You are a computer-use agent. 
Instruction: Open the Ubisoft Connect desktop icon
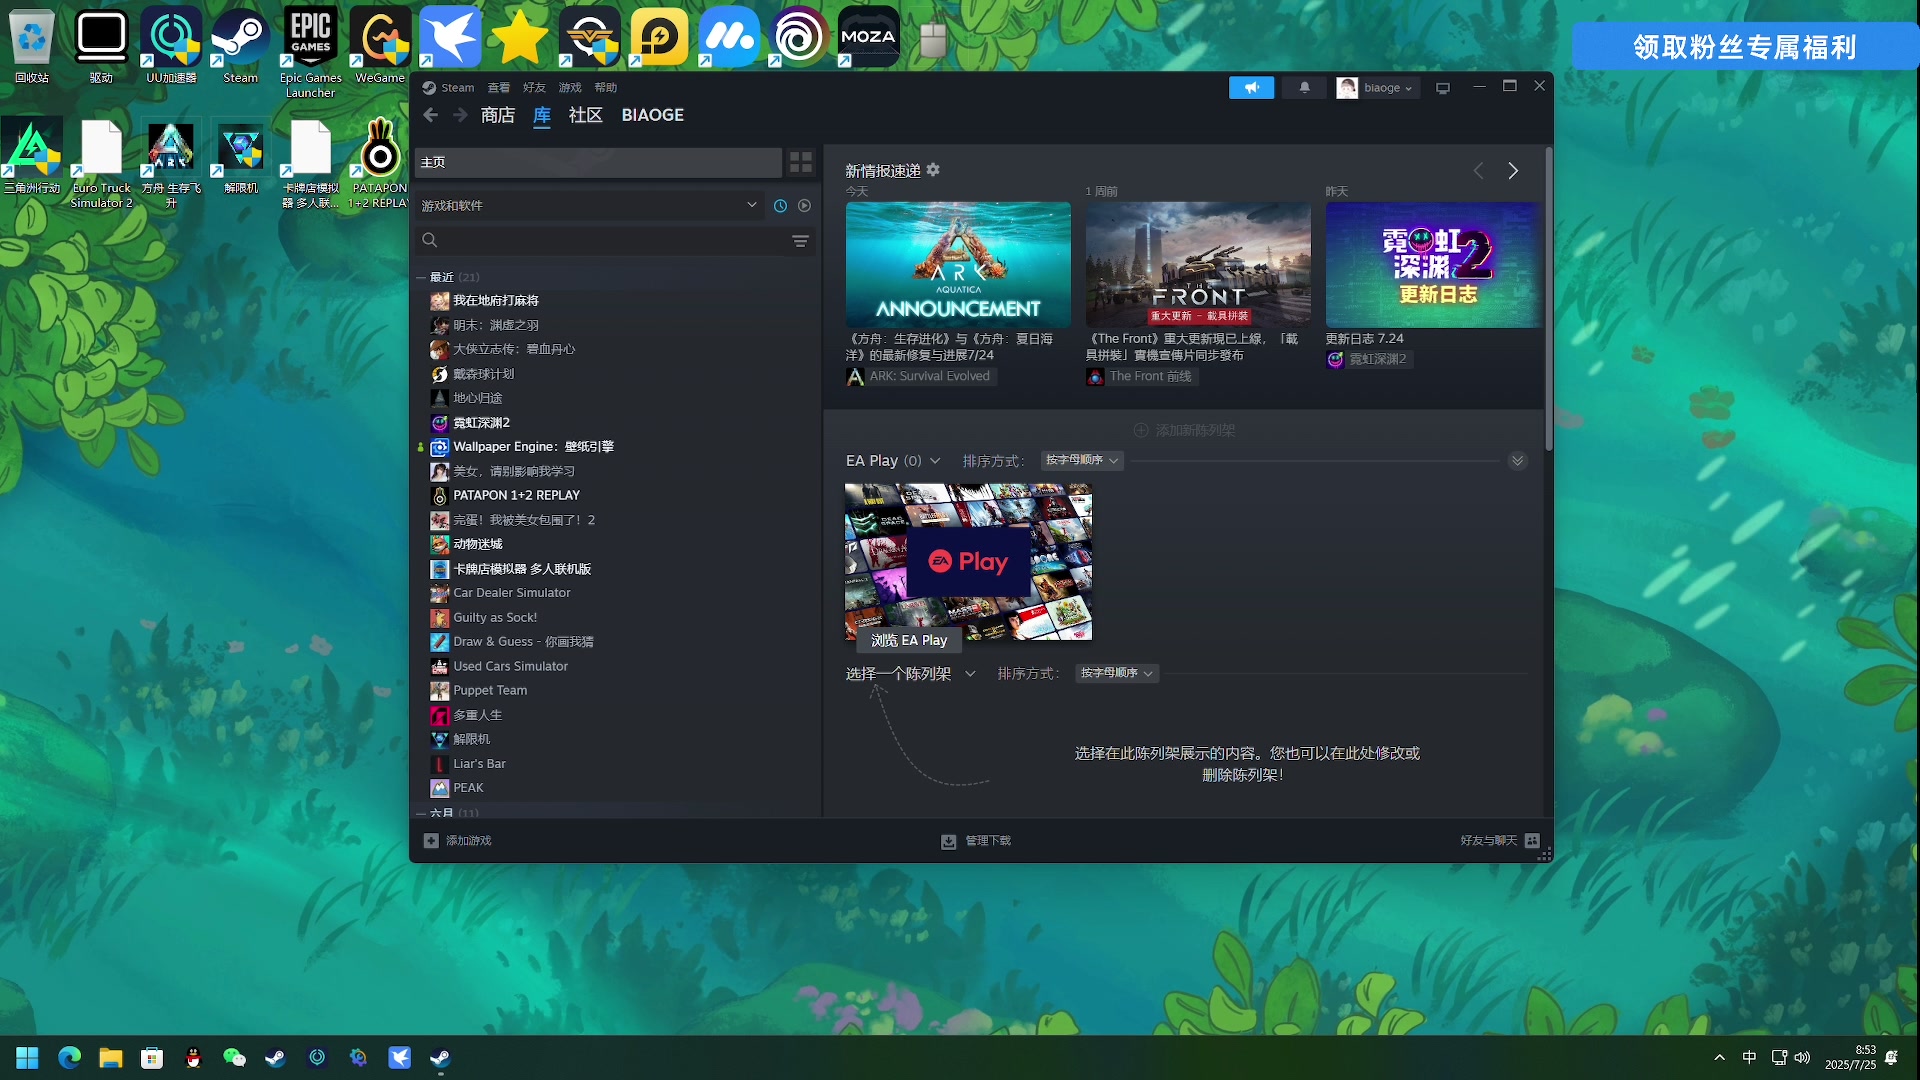[x=798, y=37]
